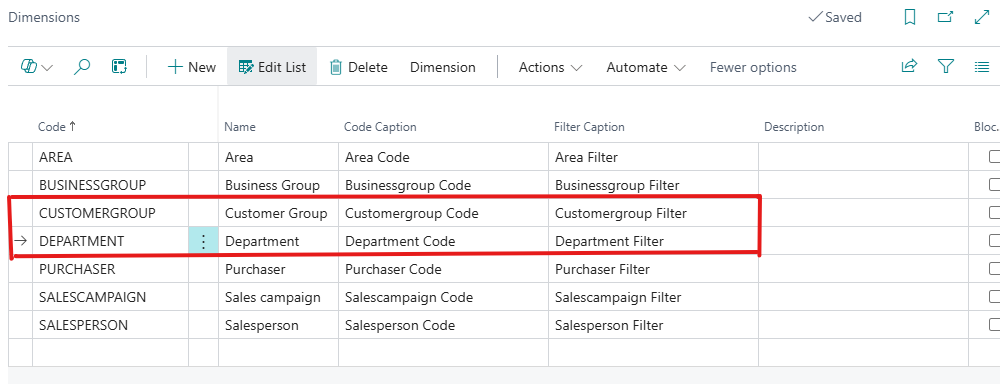Click Fewer options
This screenshot has width=1005, height=384.
coord(753,67)
